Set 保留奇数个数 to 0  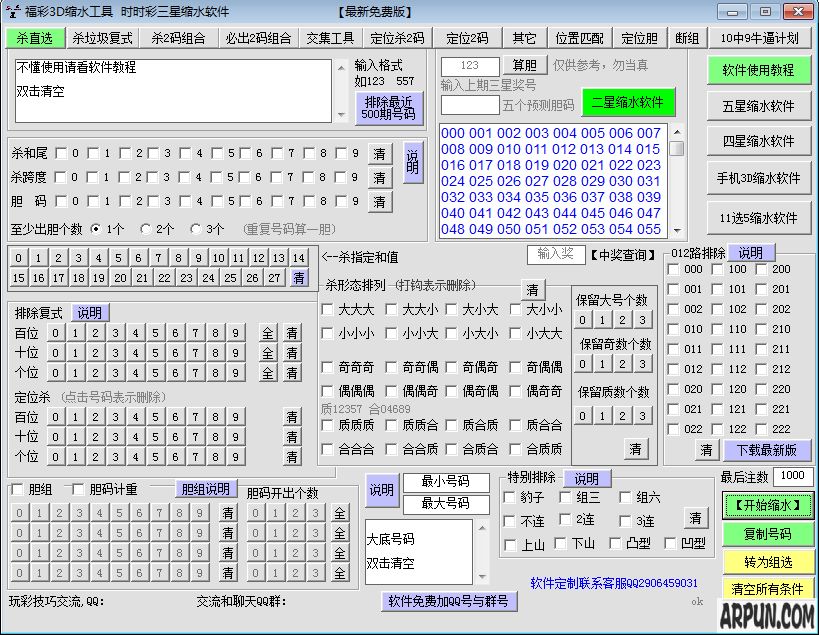582,364
